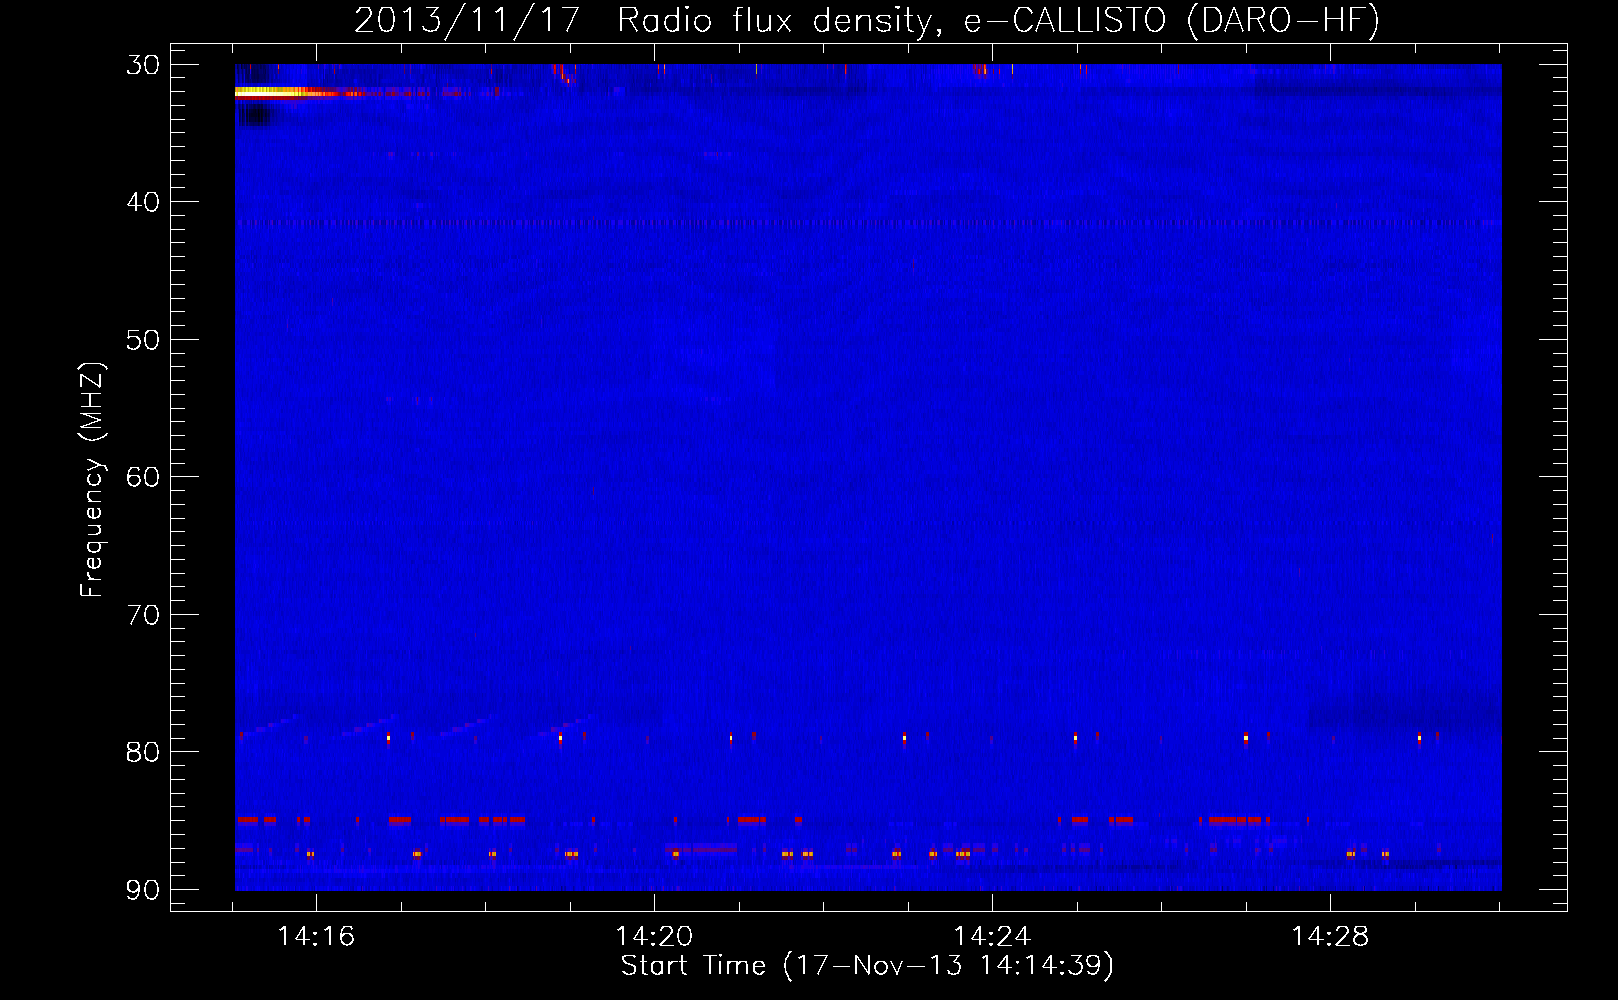The width and height of the screenshot is (1618, 1000).
Task: Click the 60 frequency tick label
Action: tap(143, 477)
